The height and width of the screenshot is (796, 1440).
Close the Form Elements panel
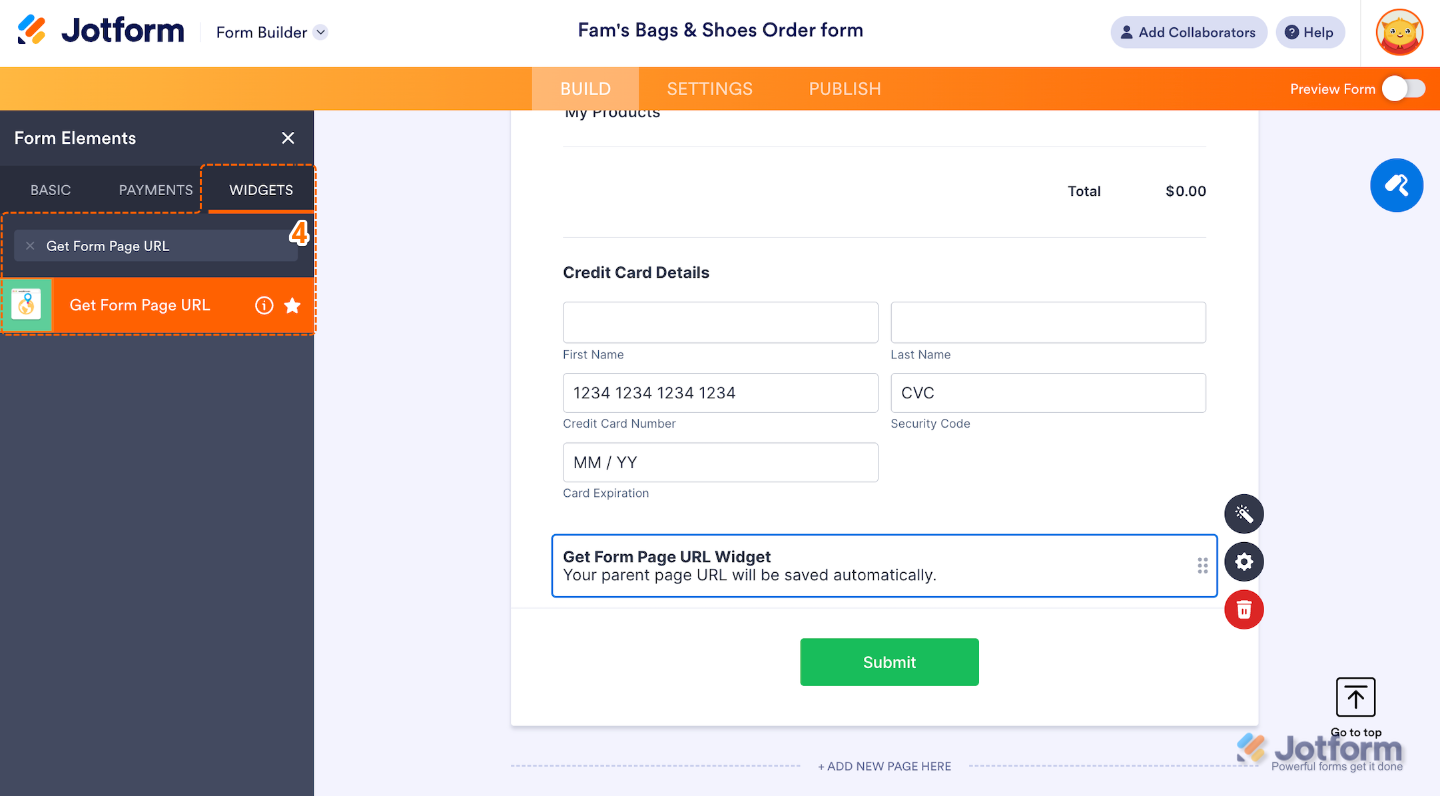(288, 138)
